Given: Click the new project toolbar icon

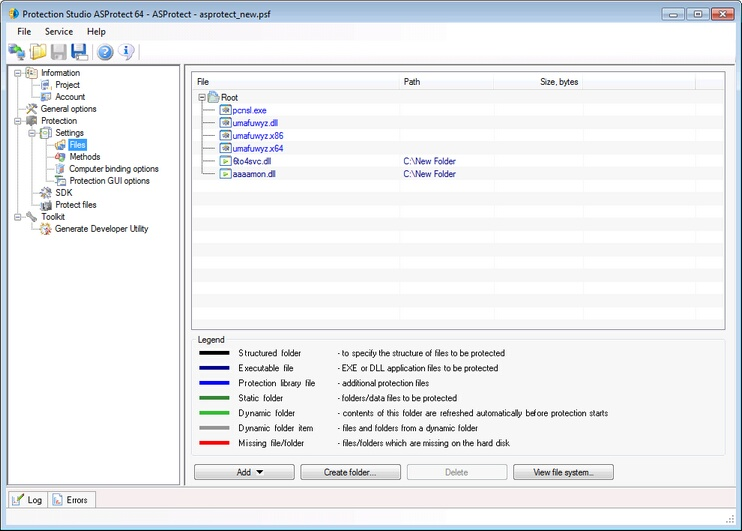Looking at the screenshot, I should [x=17, y=52].
